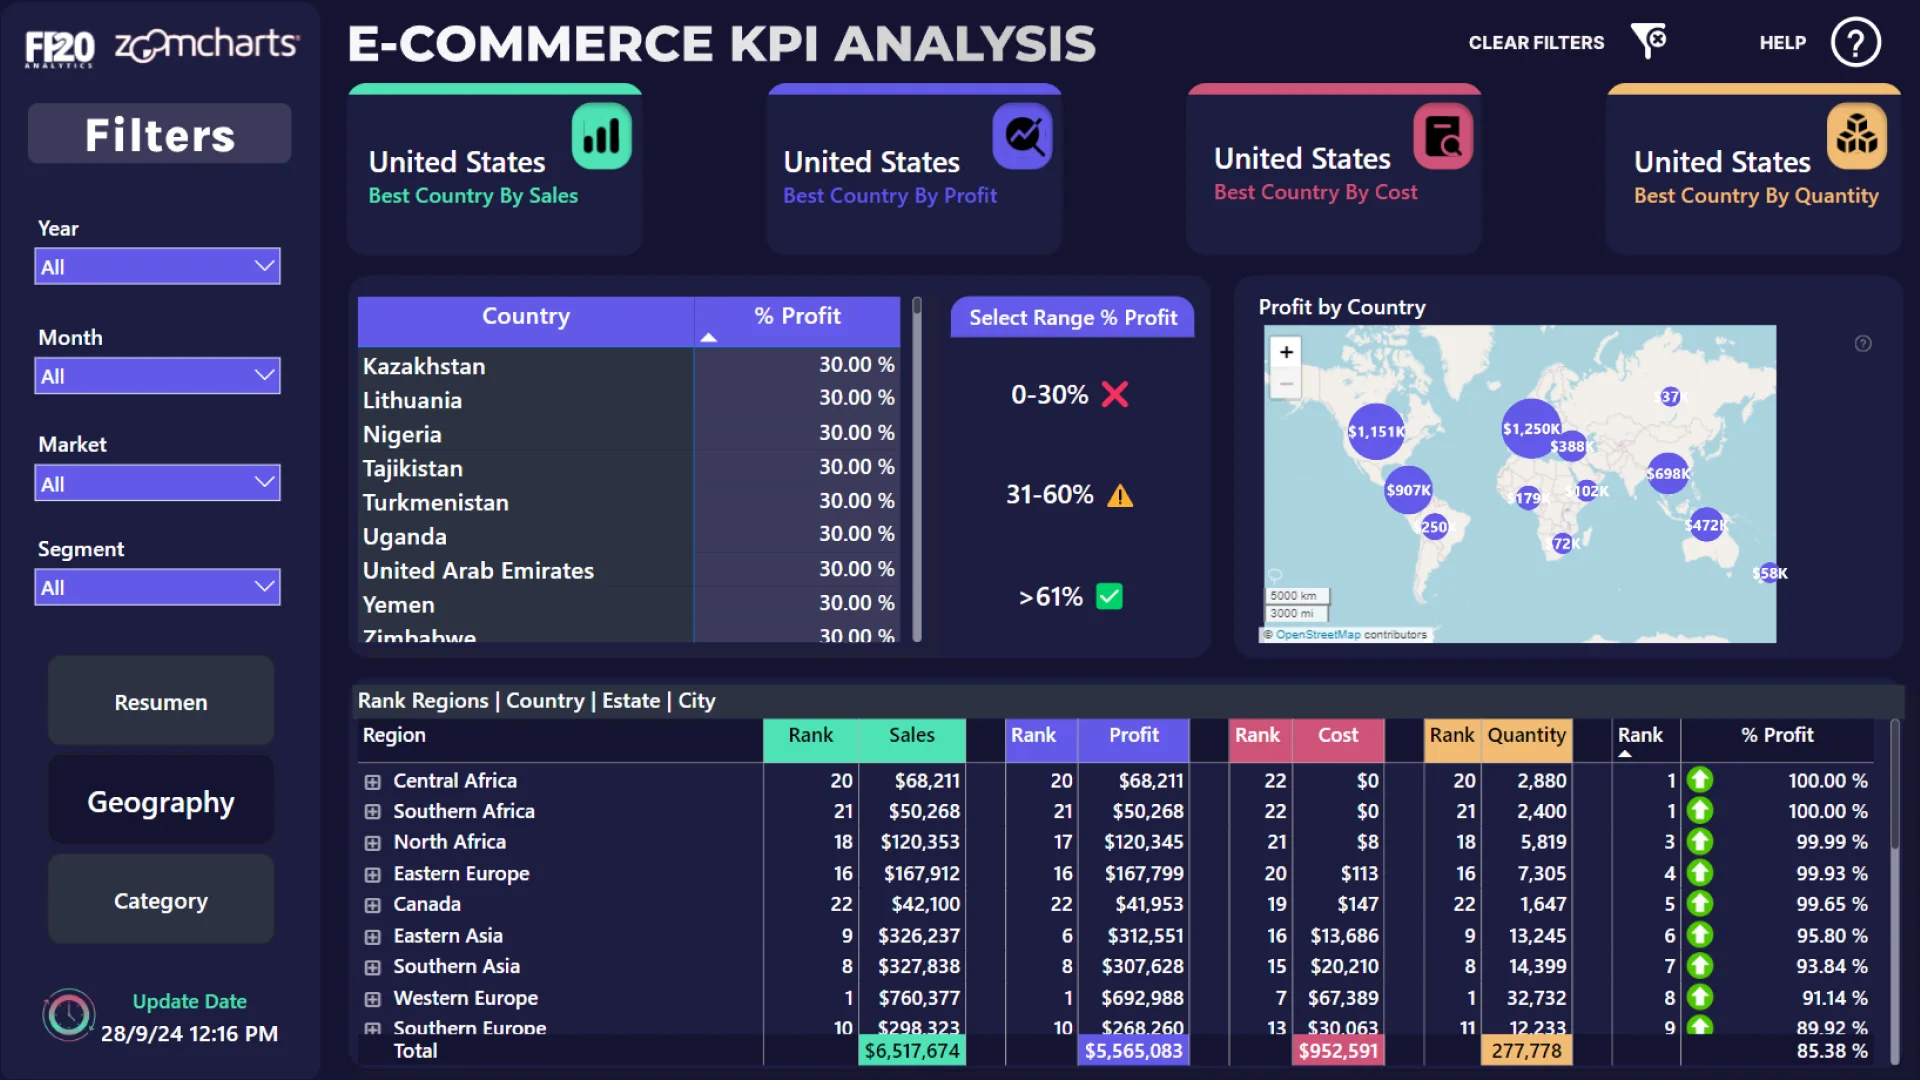Select United Arab Emirates in country table

(x=628, y=570)
